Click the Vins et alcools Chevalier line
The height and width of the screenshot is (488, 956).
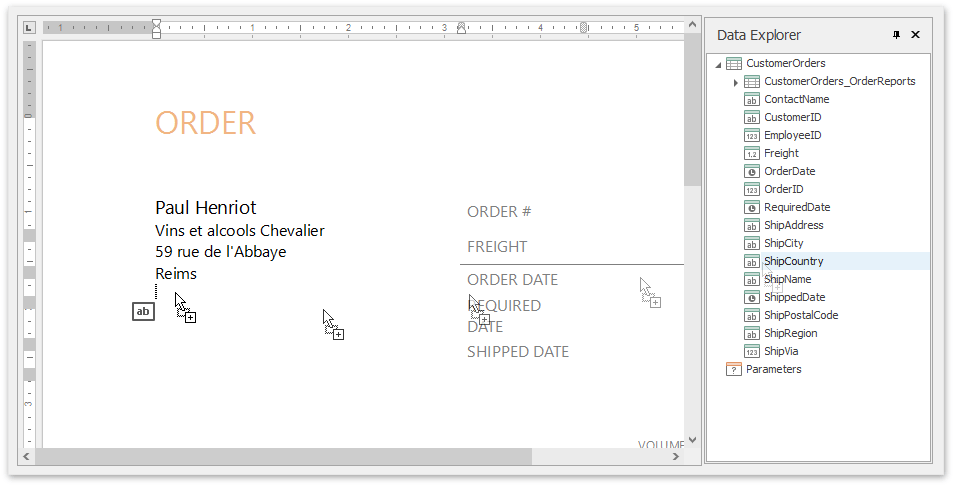point(240,231)
